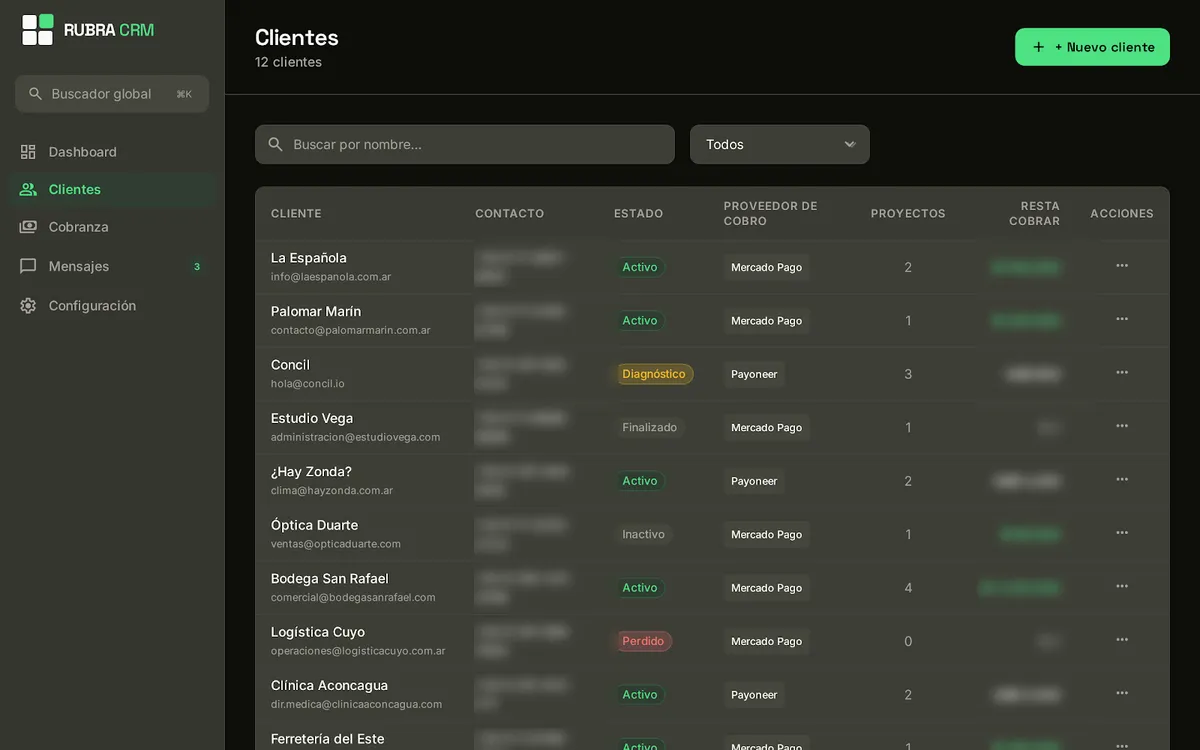Open actions menu for Palomar Marín
Image resolution: width=1200 pixels, height=750 pixels.
pyautogui.click(x=1122, y=319)
